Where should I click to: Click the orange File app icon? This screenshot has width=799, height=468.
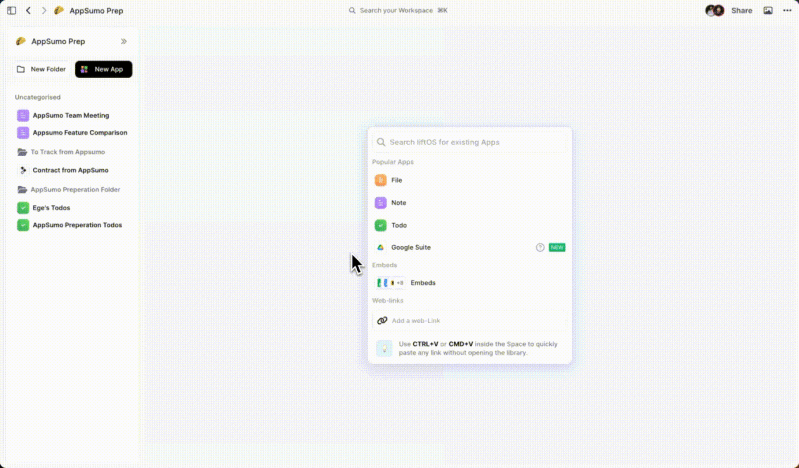click(x=381, y=180)
